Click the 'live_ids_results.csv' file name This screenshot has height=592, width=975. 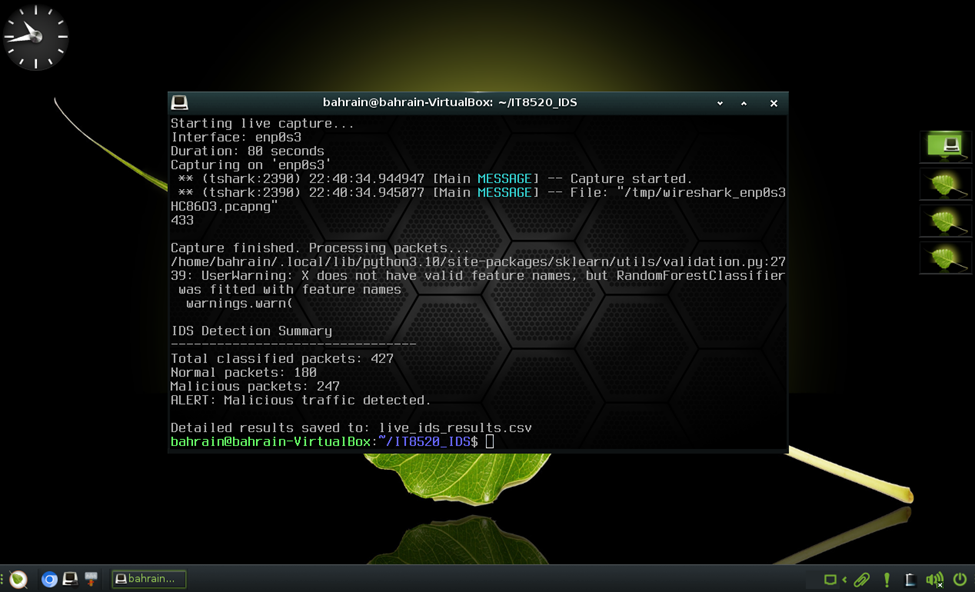pos(455,428)
